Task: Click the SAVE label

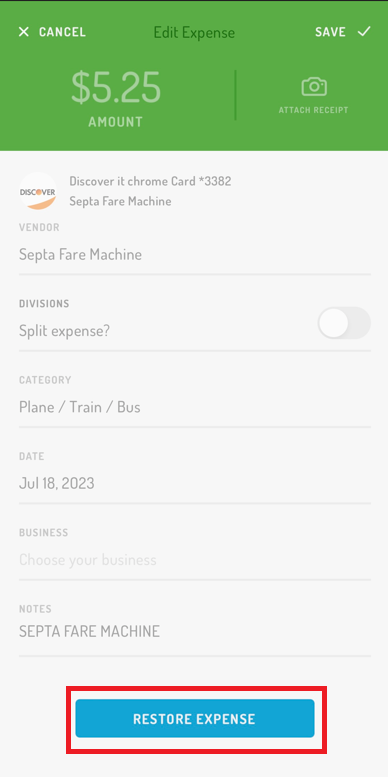Action: click(x=331, y=32)
